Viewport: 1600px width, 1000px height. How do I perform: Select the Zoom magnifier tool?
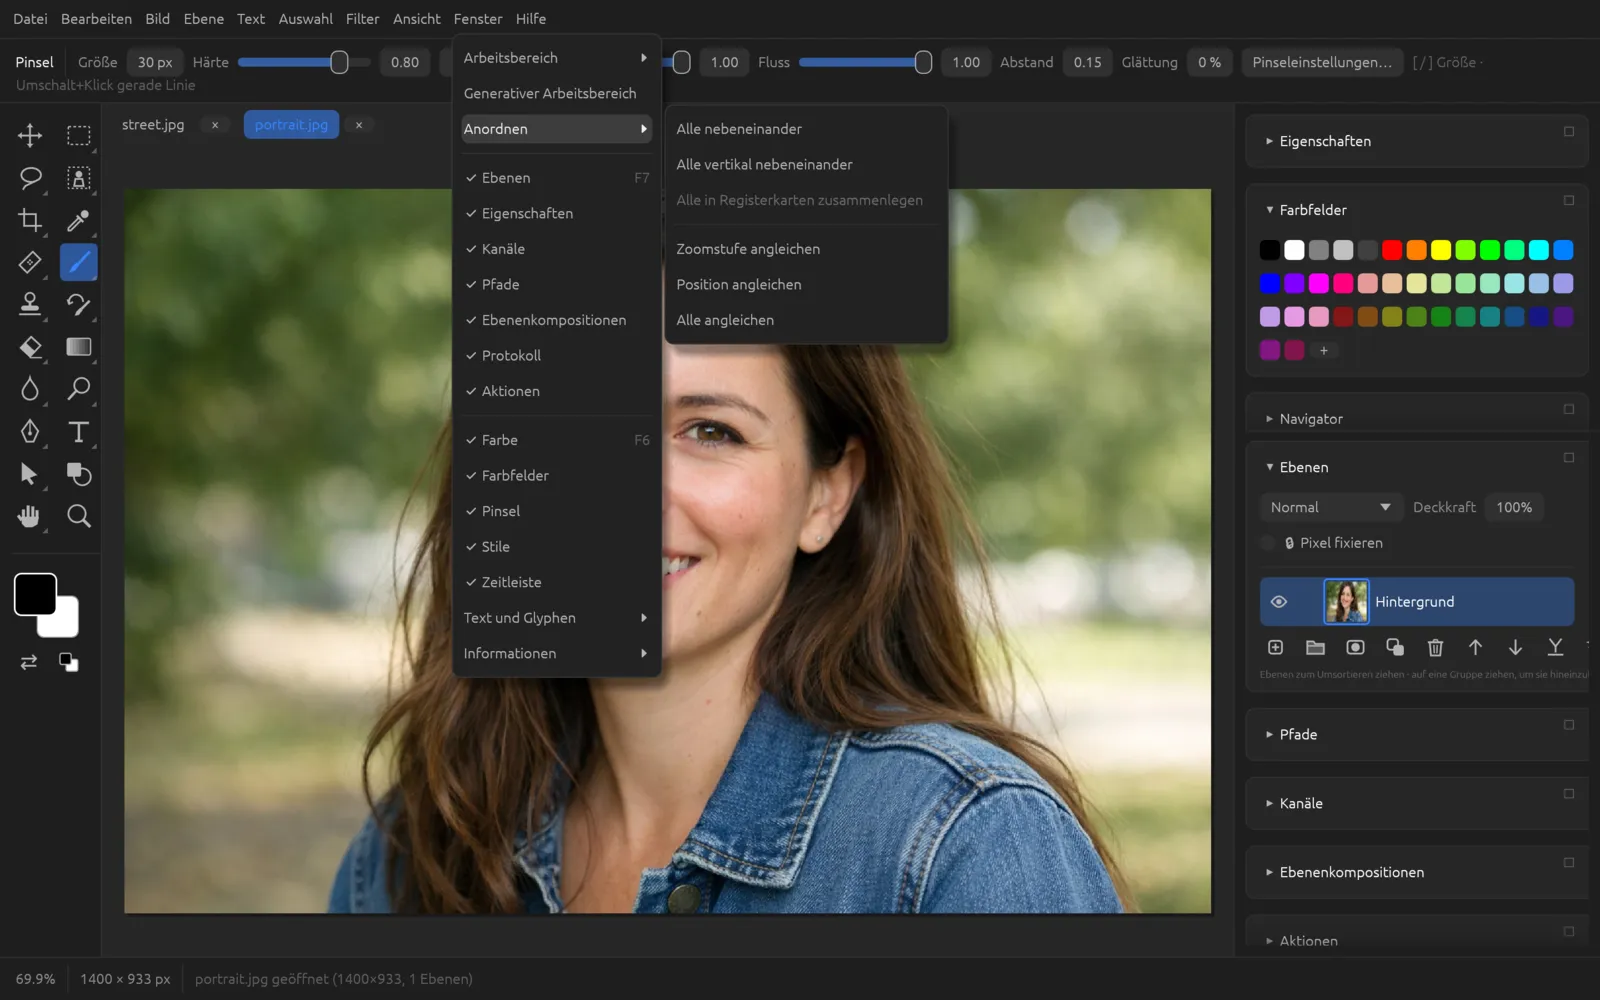(x=78, y=516)
